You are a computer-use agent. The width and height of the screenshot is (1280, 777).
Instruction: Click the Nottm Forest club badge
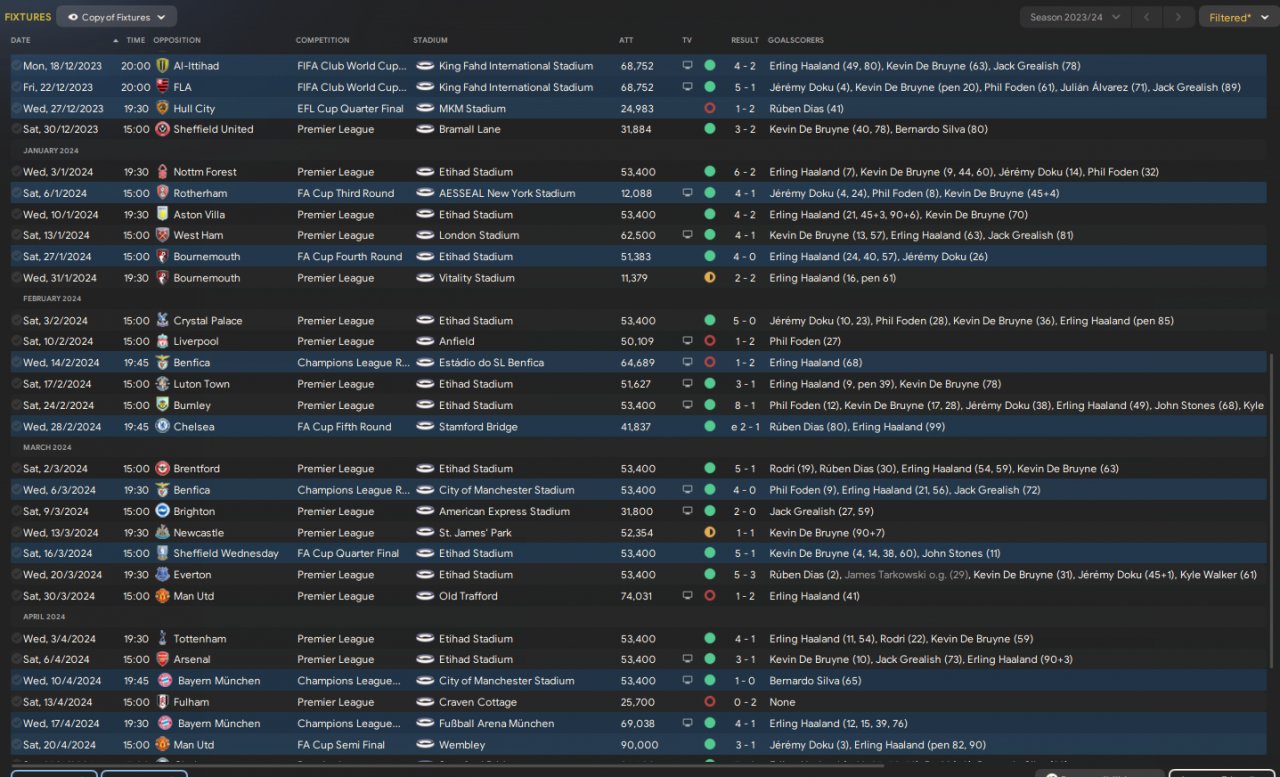coord(162,172)
